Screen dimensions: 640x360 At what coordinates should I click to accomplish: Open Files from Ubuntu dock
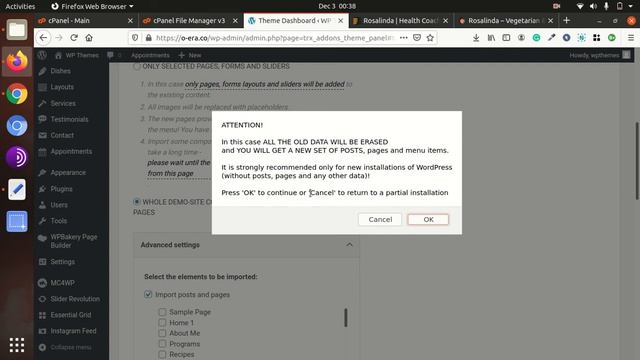pos(17,29)
